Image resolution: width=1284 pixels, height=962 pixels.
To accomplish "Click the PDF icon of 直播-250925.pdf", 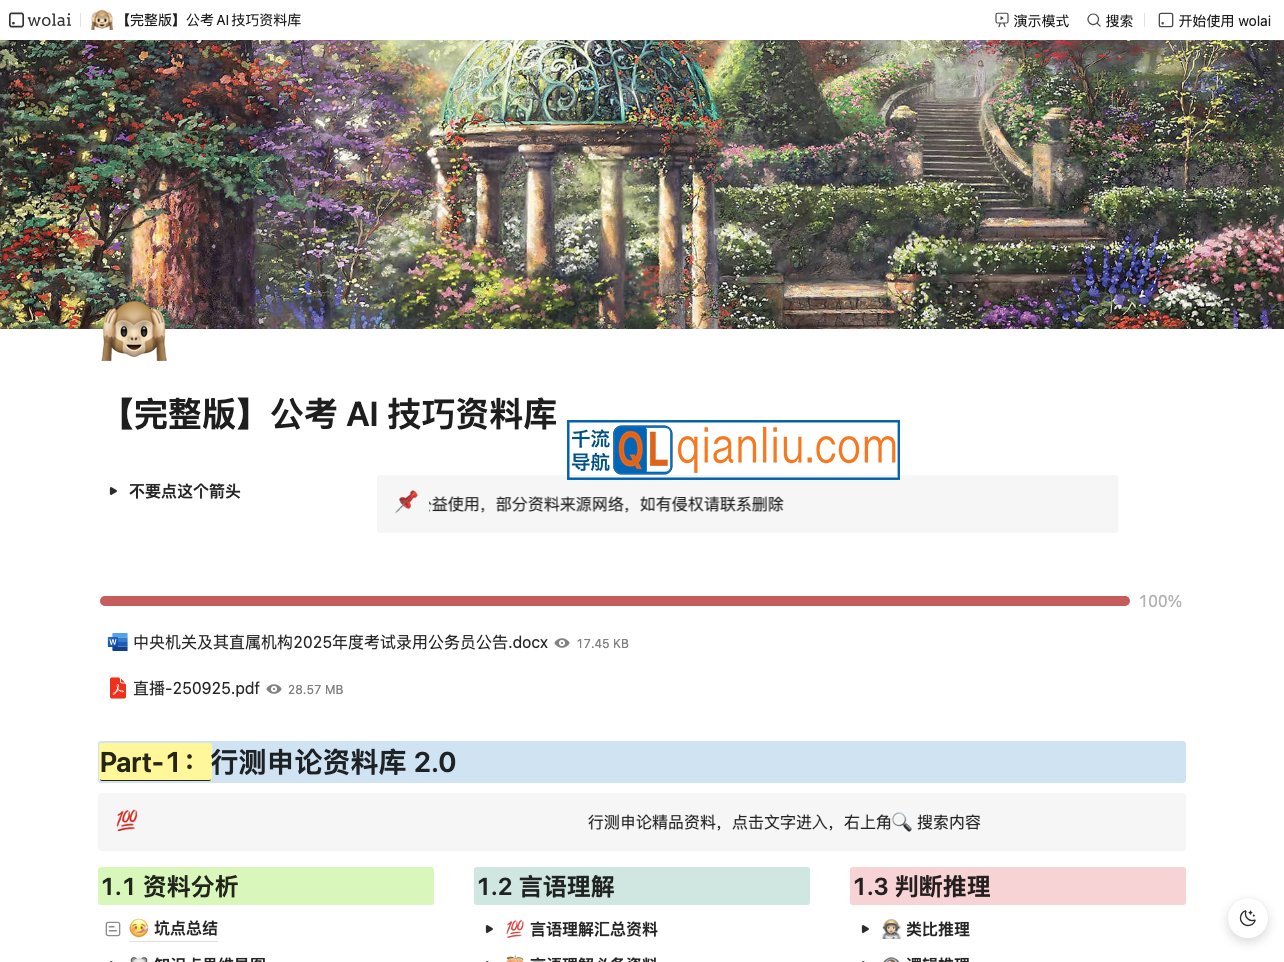I will [x=118, y=688].
